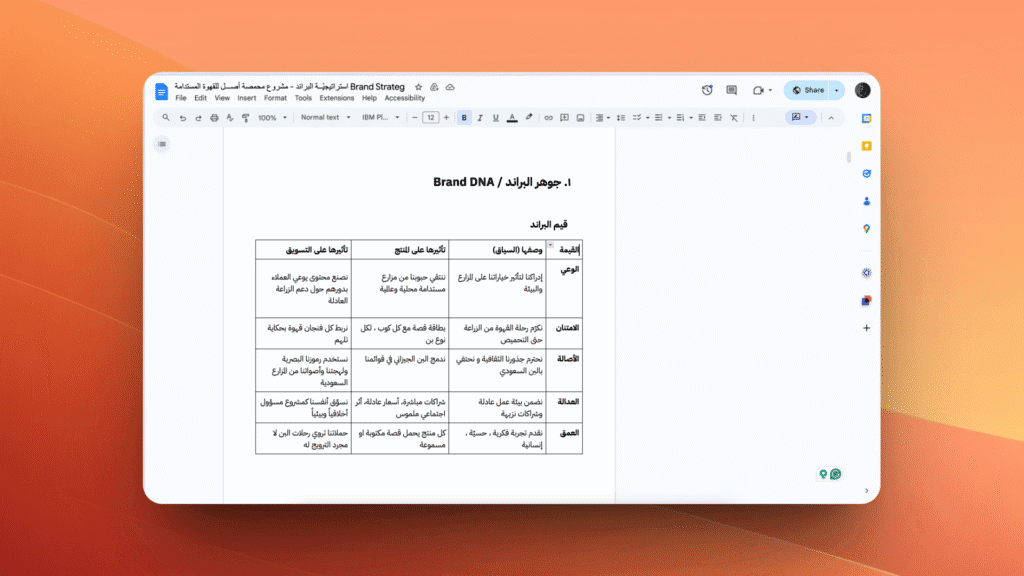Open the text alignment dropdown
The height and width of the screenshot is (576, 1024).
coord(603,118)
